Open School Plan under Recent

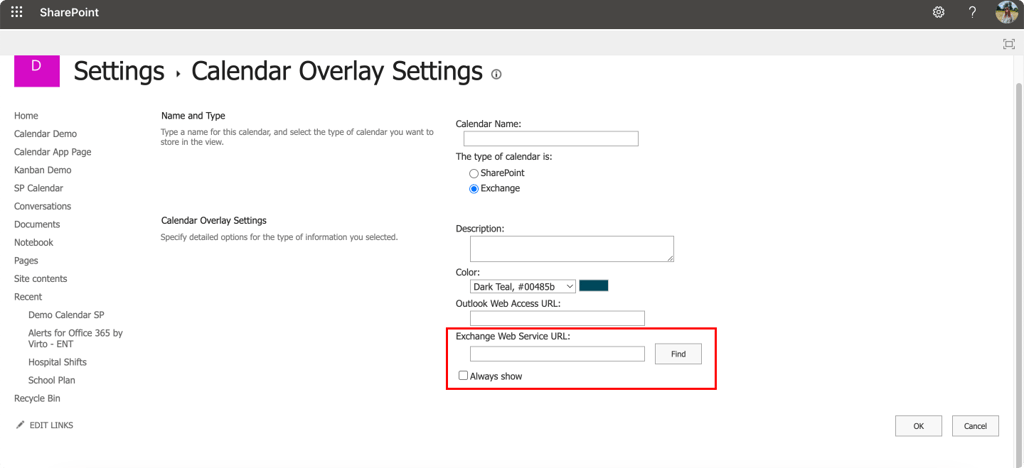(x=52, y=380)
